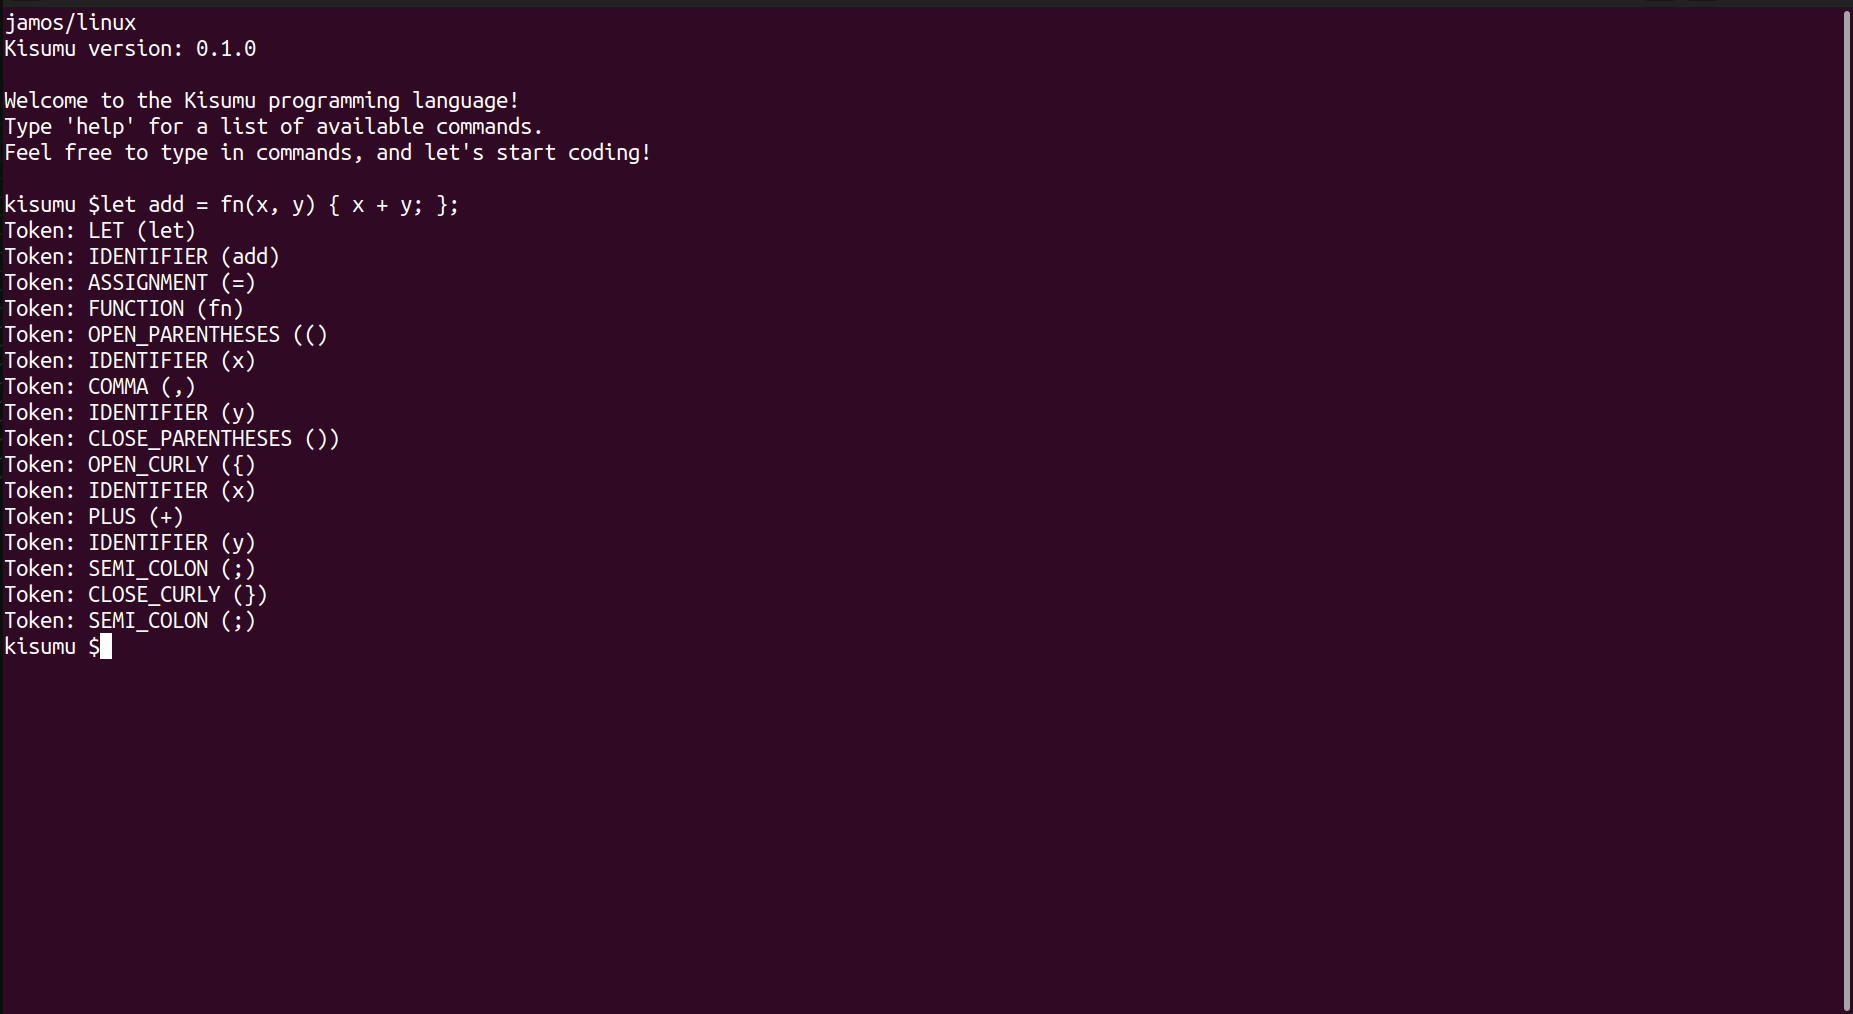Click the block cursor at the prompt

click(106, 647)
